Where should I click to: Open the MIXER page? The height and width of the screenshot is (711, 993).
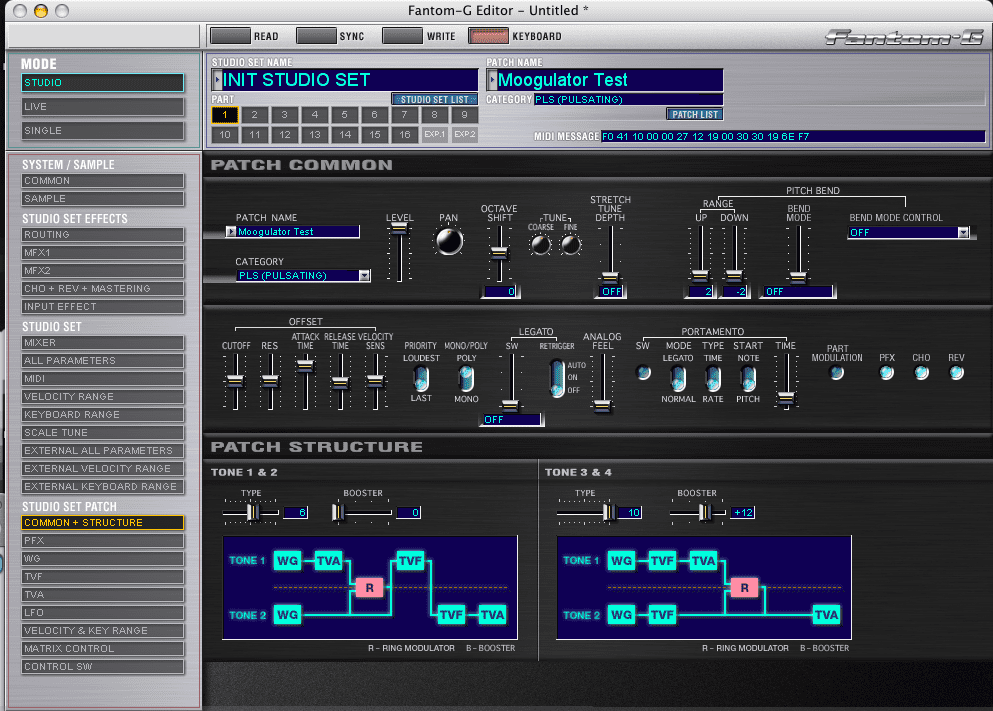pyautogui.click(x=103, y=343)
